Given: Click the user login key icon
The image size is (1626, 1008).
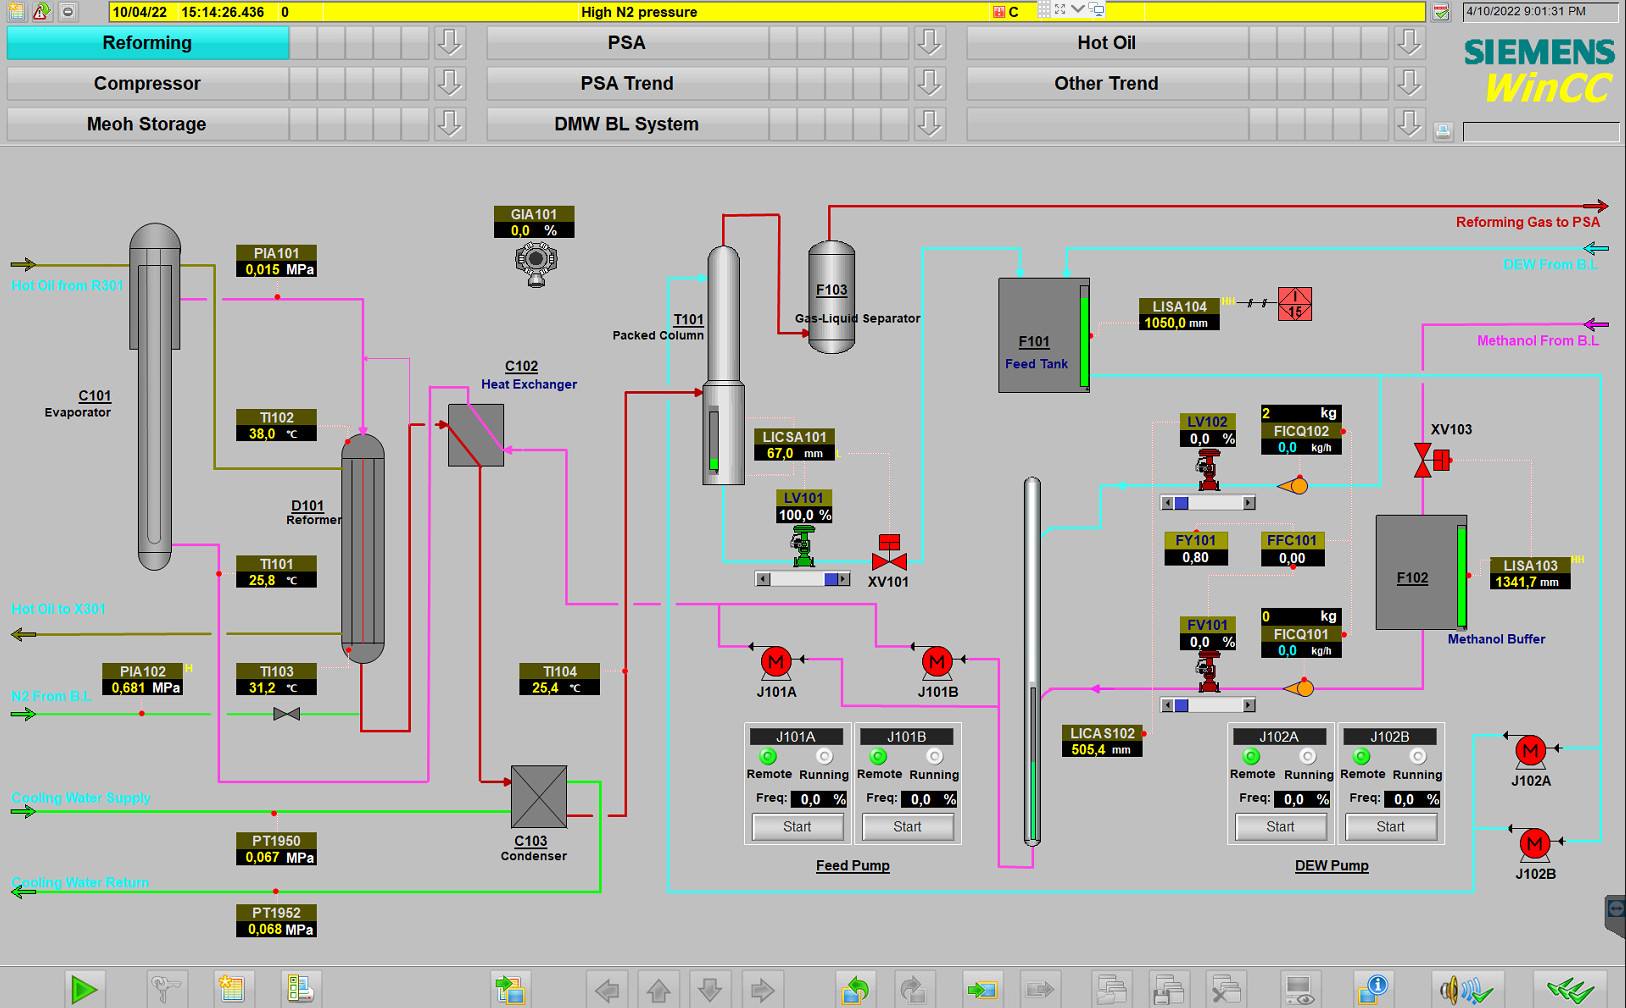Looking at the screenshot, I should click(163, 989).
